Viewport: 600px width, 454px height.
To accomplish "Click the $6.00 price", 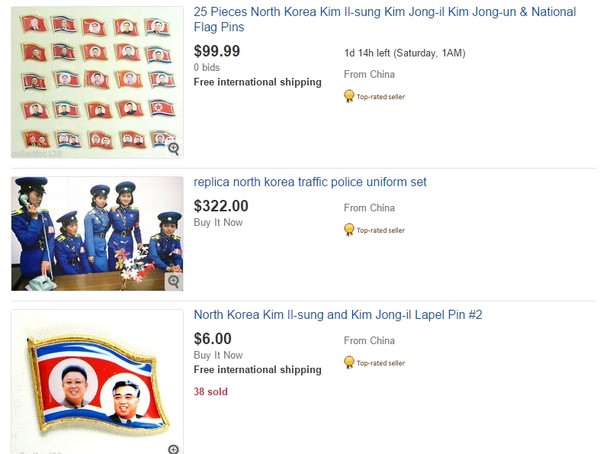I will (x=212, y=338).
